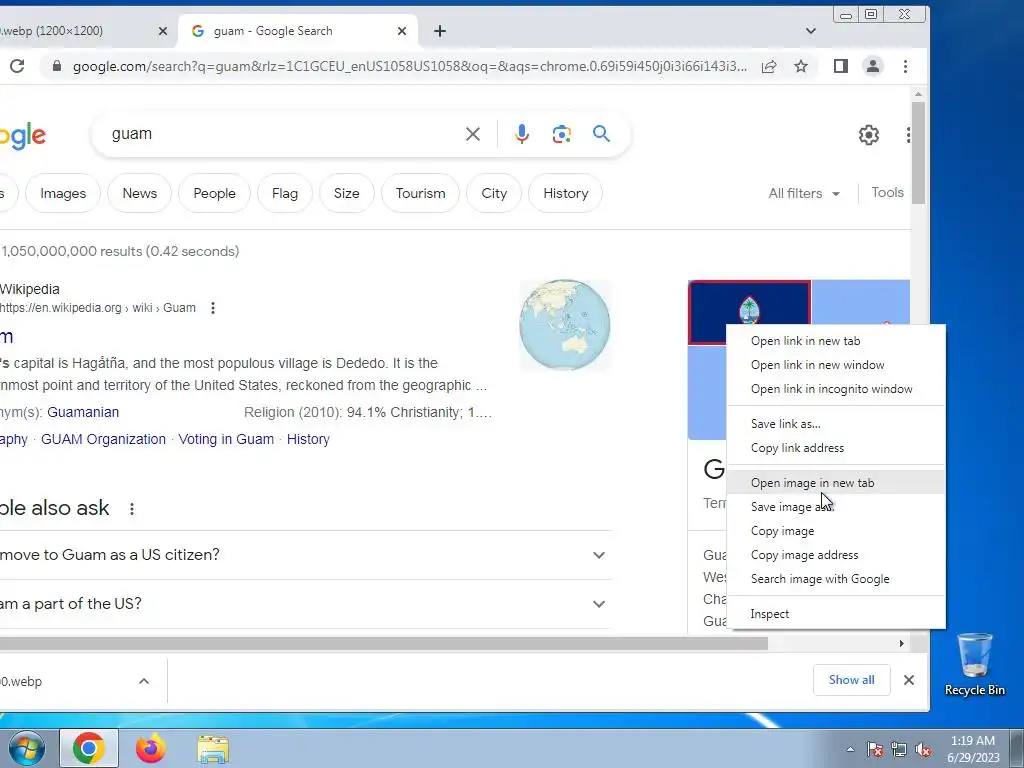Open Windows Explorer from the taskbar

[213, 748]
